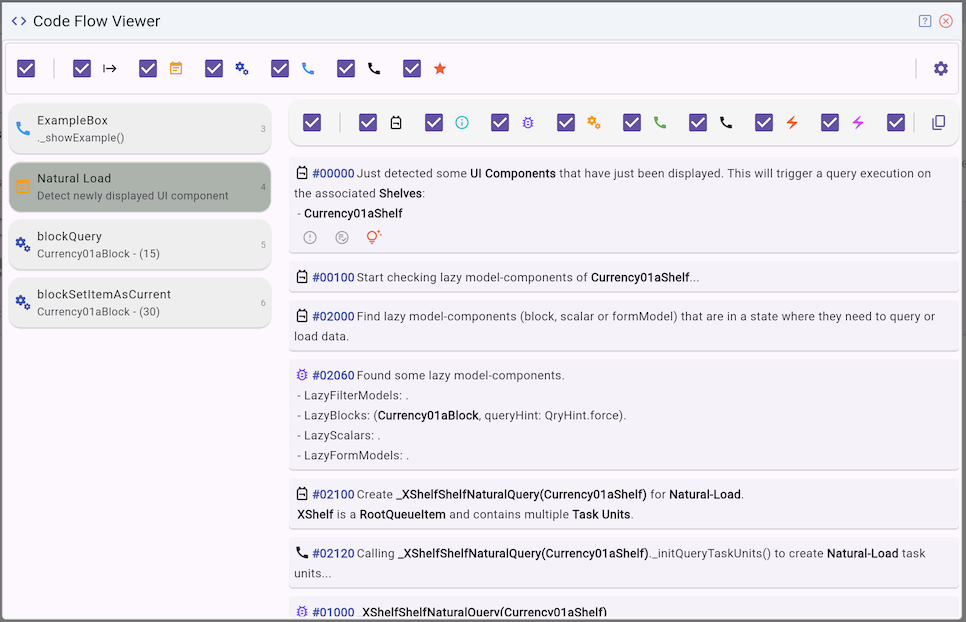Click the blue phone icon on ExampleBox item
The height and width of the screenshot is (622, 966).
[x=23, y=129]
